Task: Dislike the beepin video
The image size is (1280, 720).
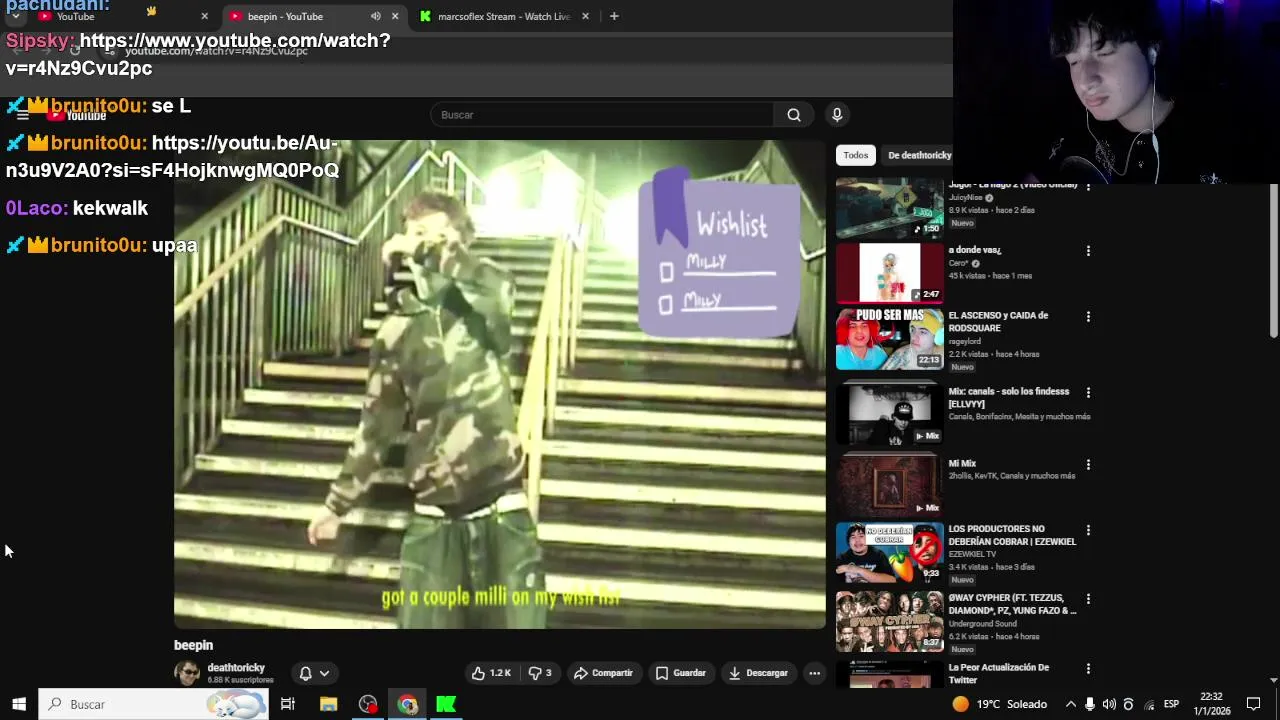Action: 540,673
